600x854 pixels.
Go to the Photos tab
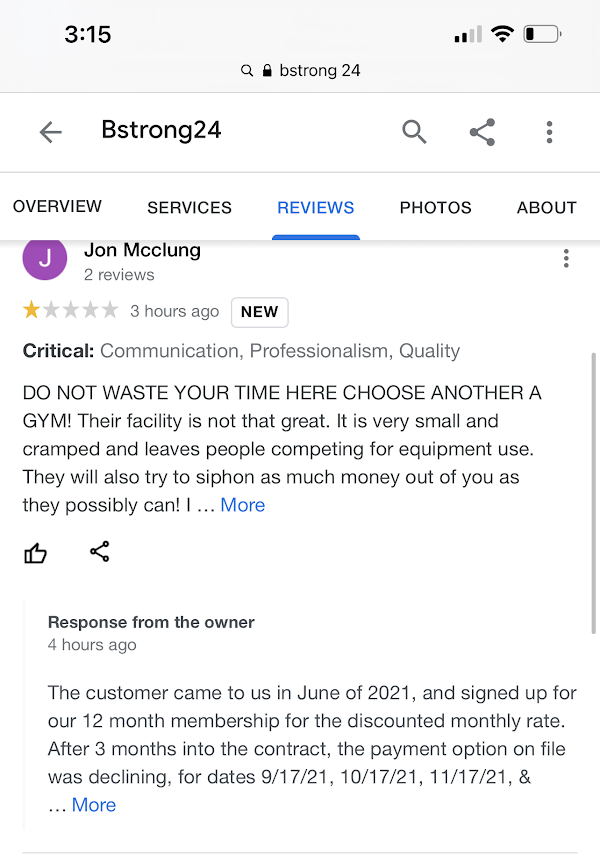pos(435,208)
